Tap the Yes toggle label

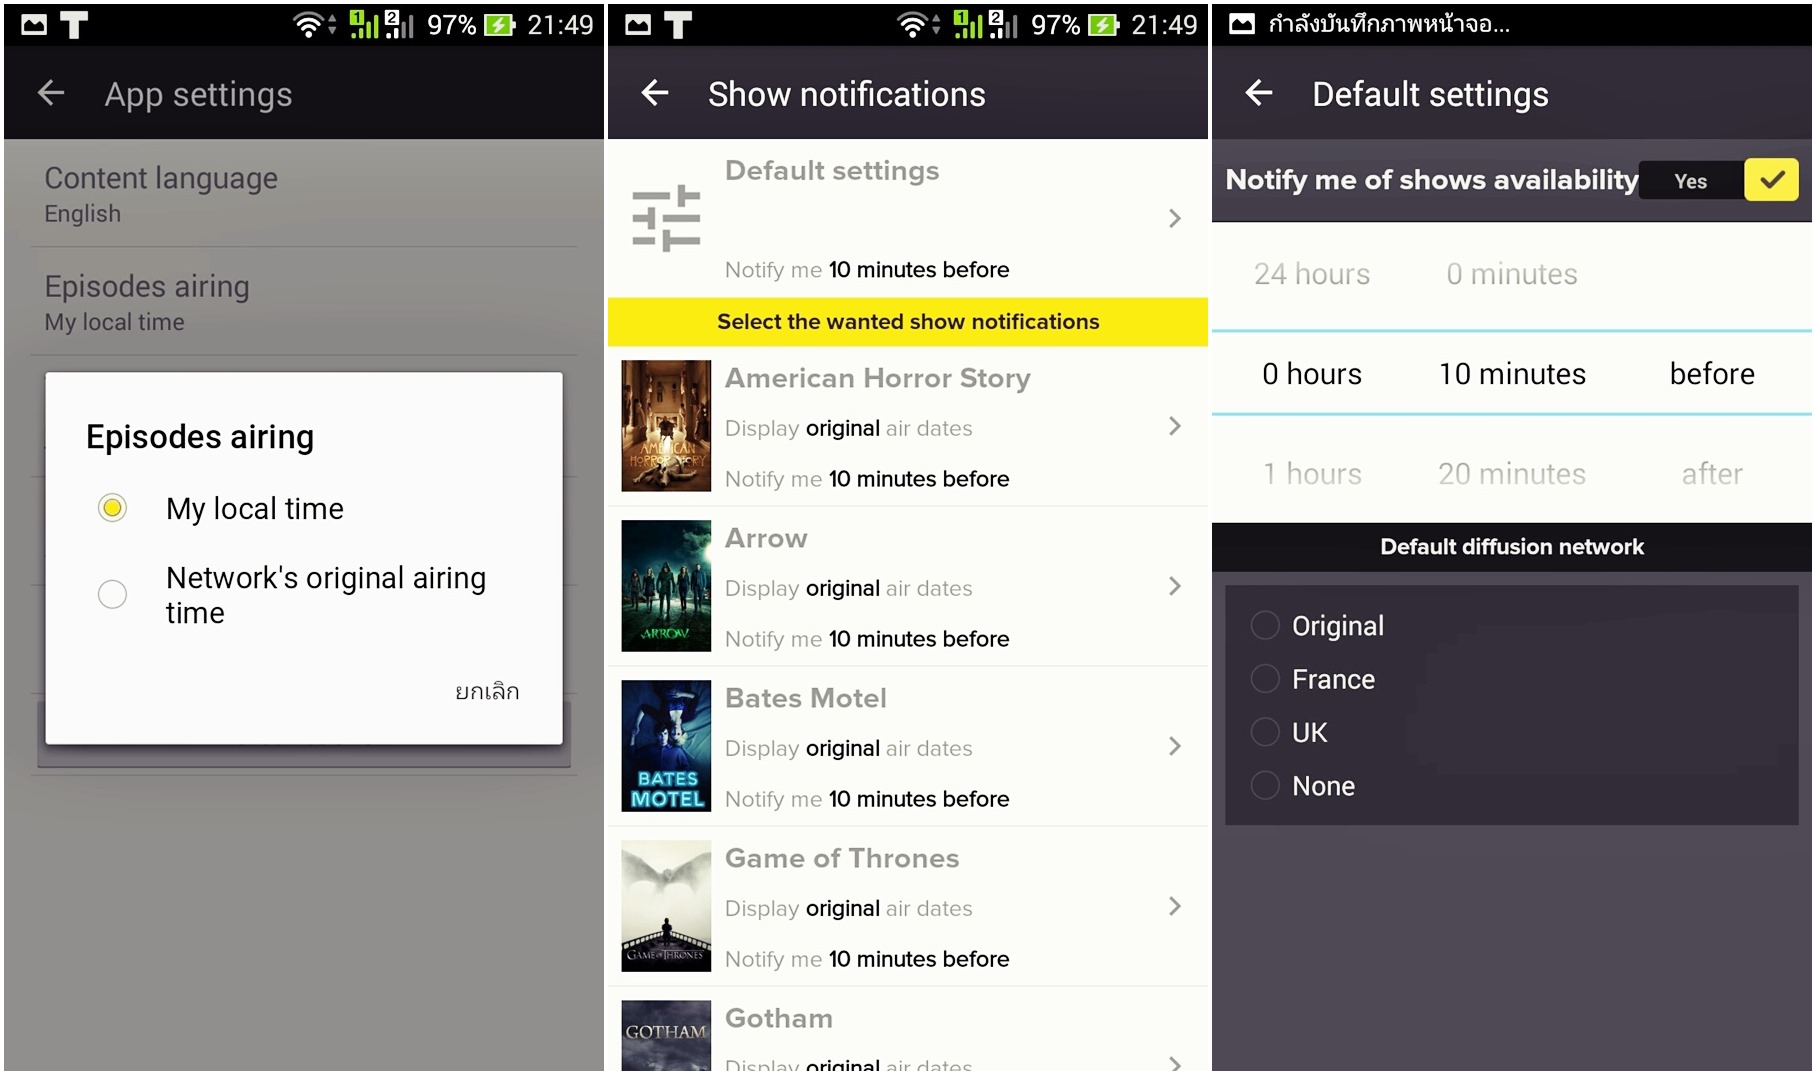pos(1690,181)
